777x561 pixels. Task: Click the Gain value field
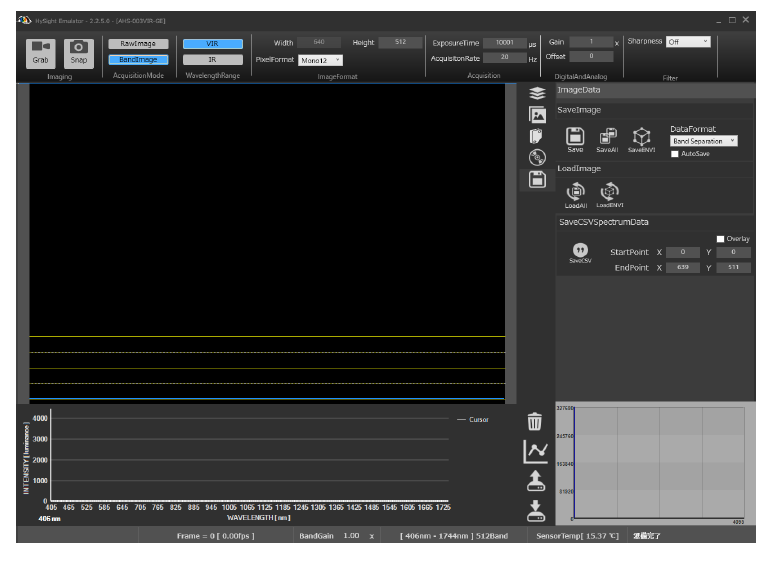tap(591, 42)
